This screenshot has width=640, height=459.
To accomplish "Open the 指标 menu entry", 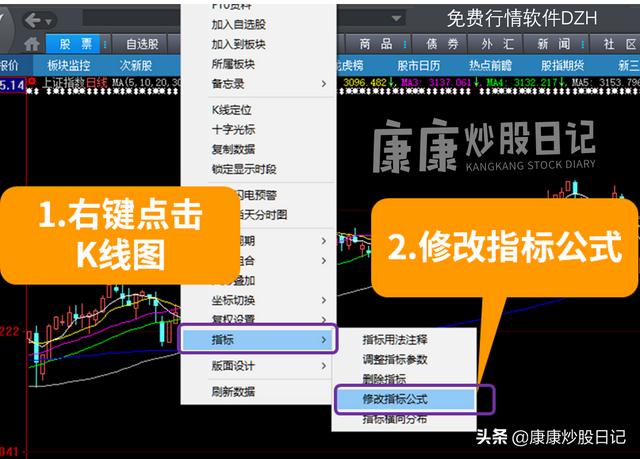I will [x=258, y=339].
